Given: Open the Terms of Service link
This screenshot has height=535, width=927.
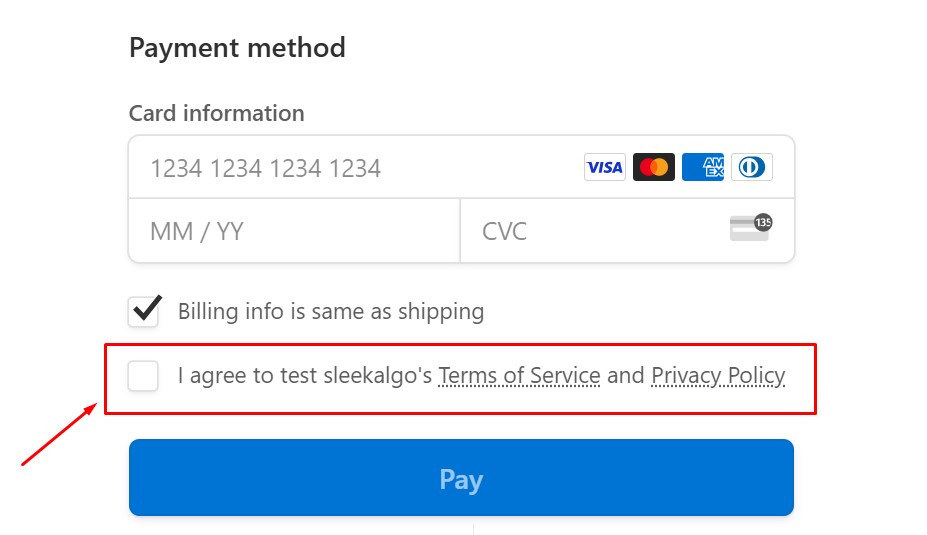Looking at the screenshot, I should tap(519, 376).
